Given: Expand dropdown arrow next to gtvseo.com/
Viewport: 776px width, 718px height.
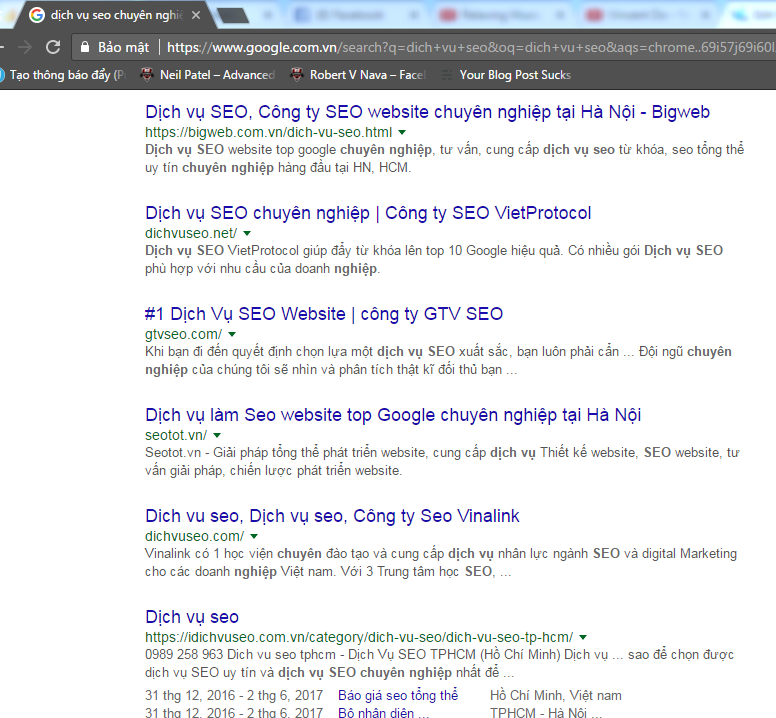Looking at the screenshot, I should click(x=232, y=334).
